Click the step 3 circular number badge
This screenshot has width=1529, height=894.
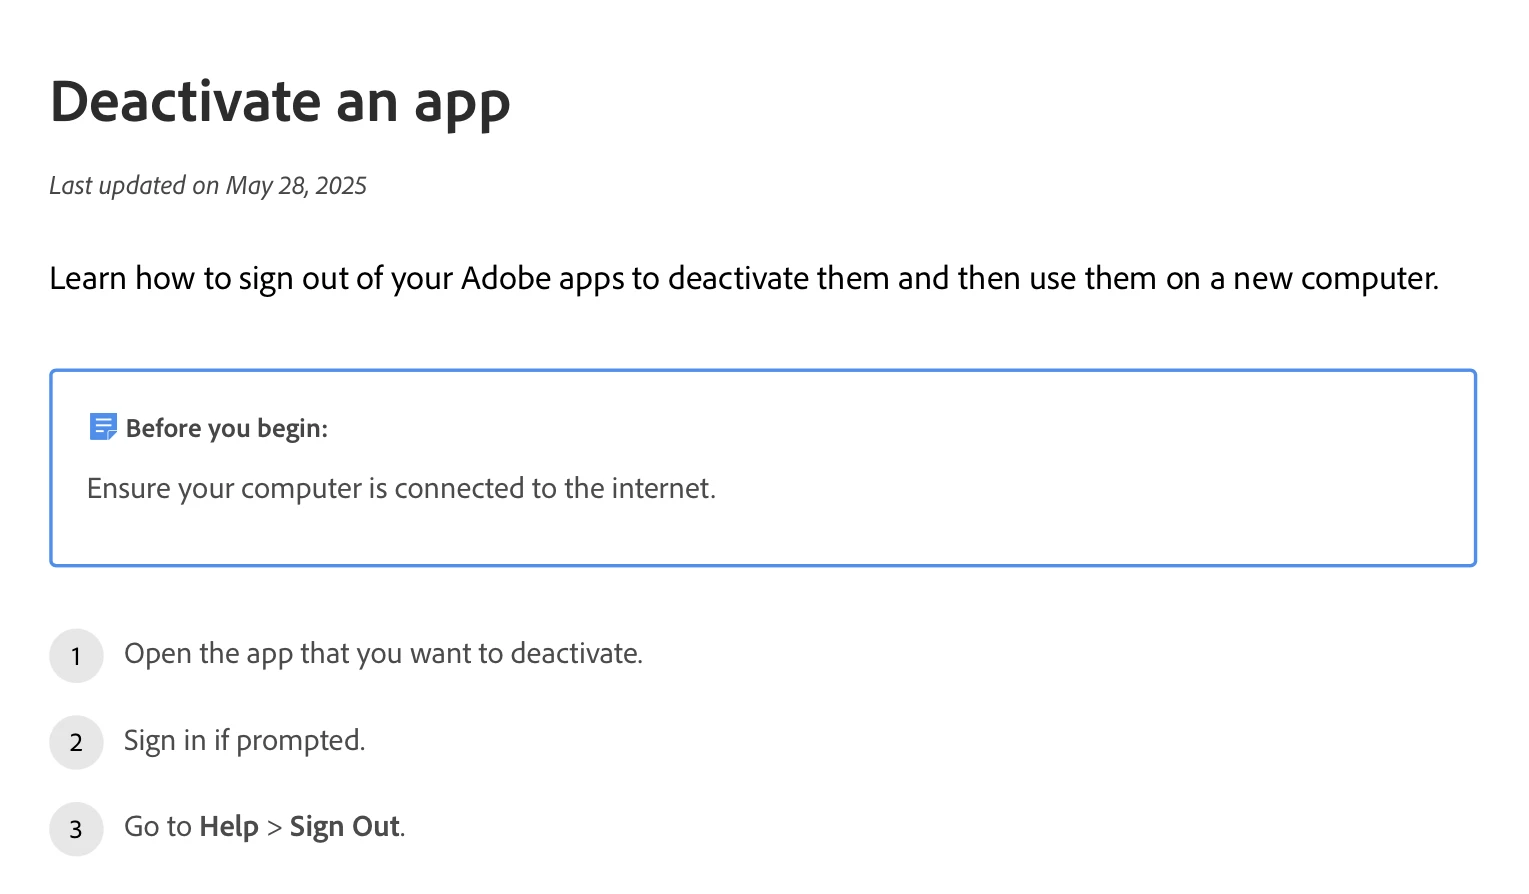coord(76,829)
